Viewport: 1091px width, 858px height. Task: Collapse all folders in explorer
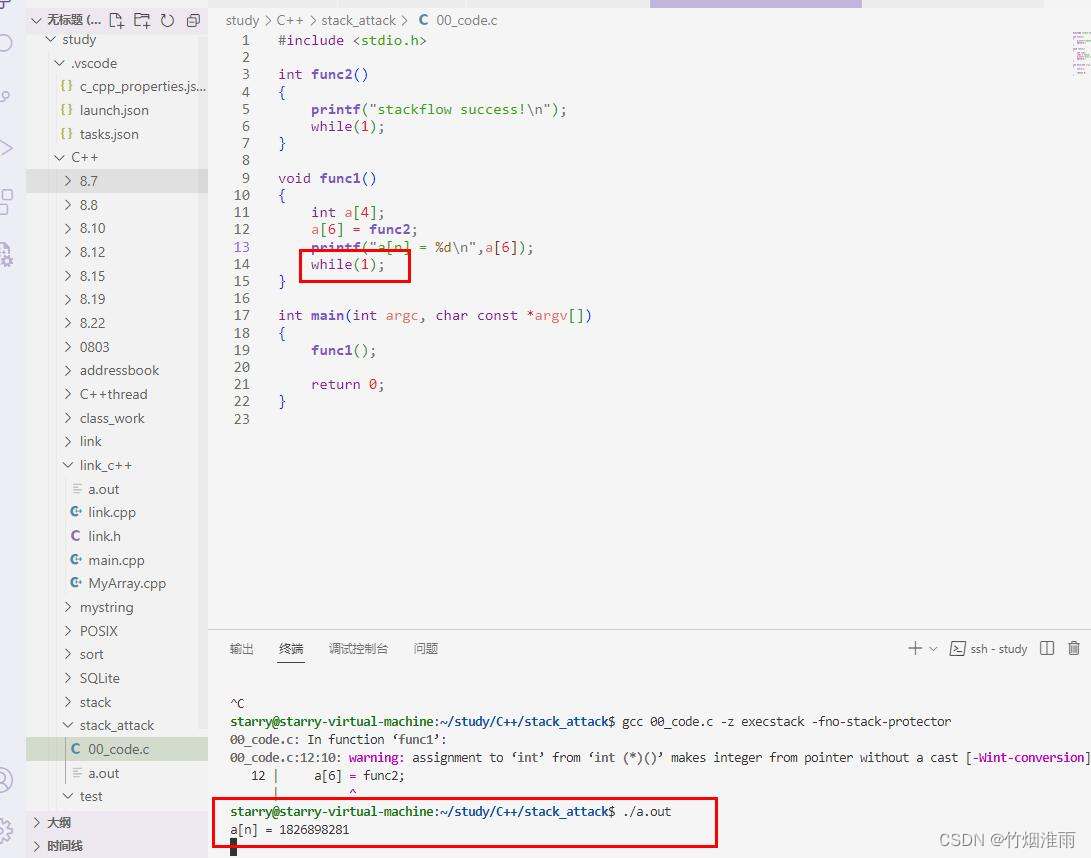(x=193, y=20)
